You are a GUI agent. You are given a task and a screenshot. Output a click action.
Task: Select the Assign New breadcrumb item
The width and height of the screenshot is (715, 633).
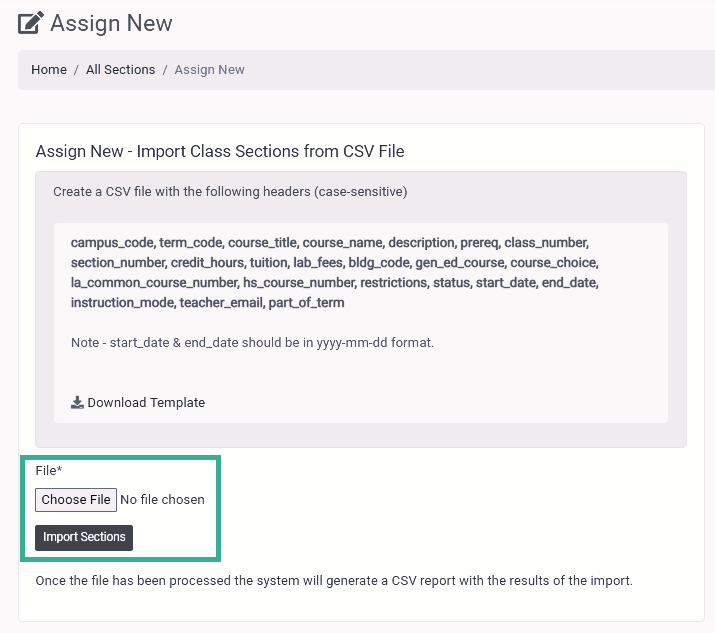click(x=209, y=70)
